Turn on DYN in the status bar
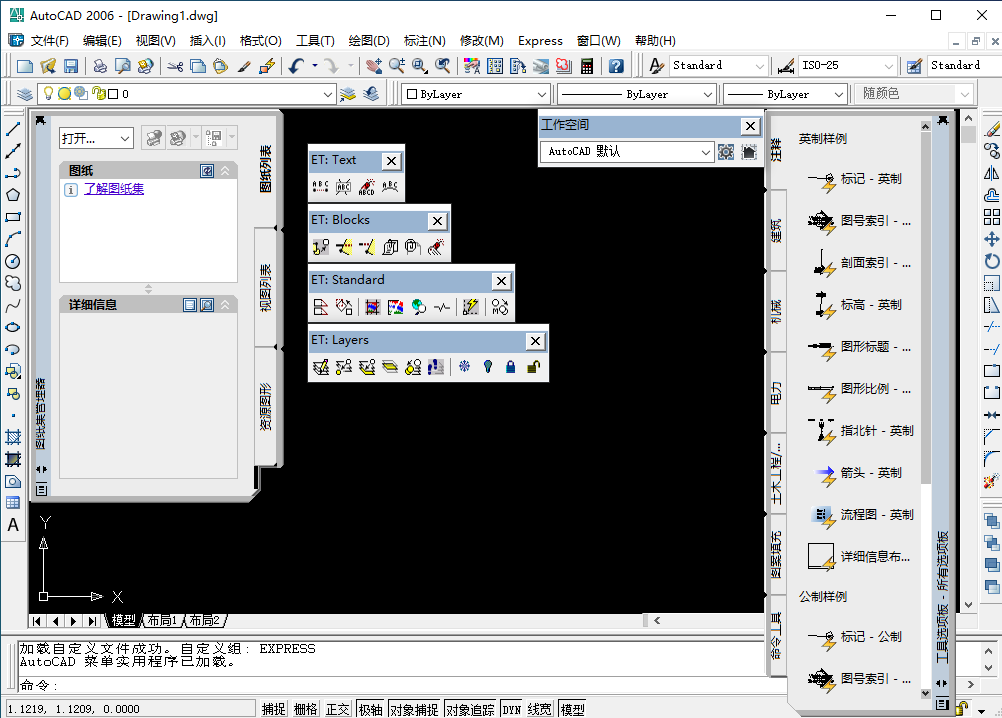Screen dimensions: 1002x718 pos(511,709)
